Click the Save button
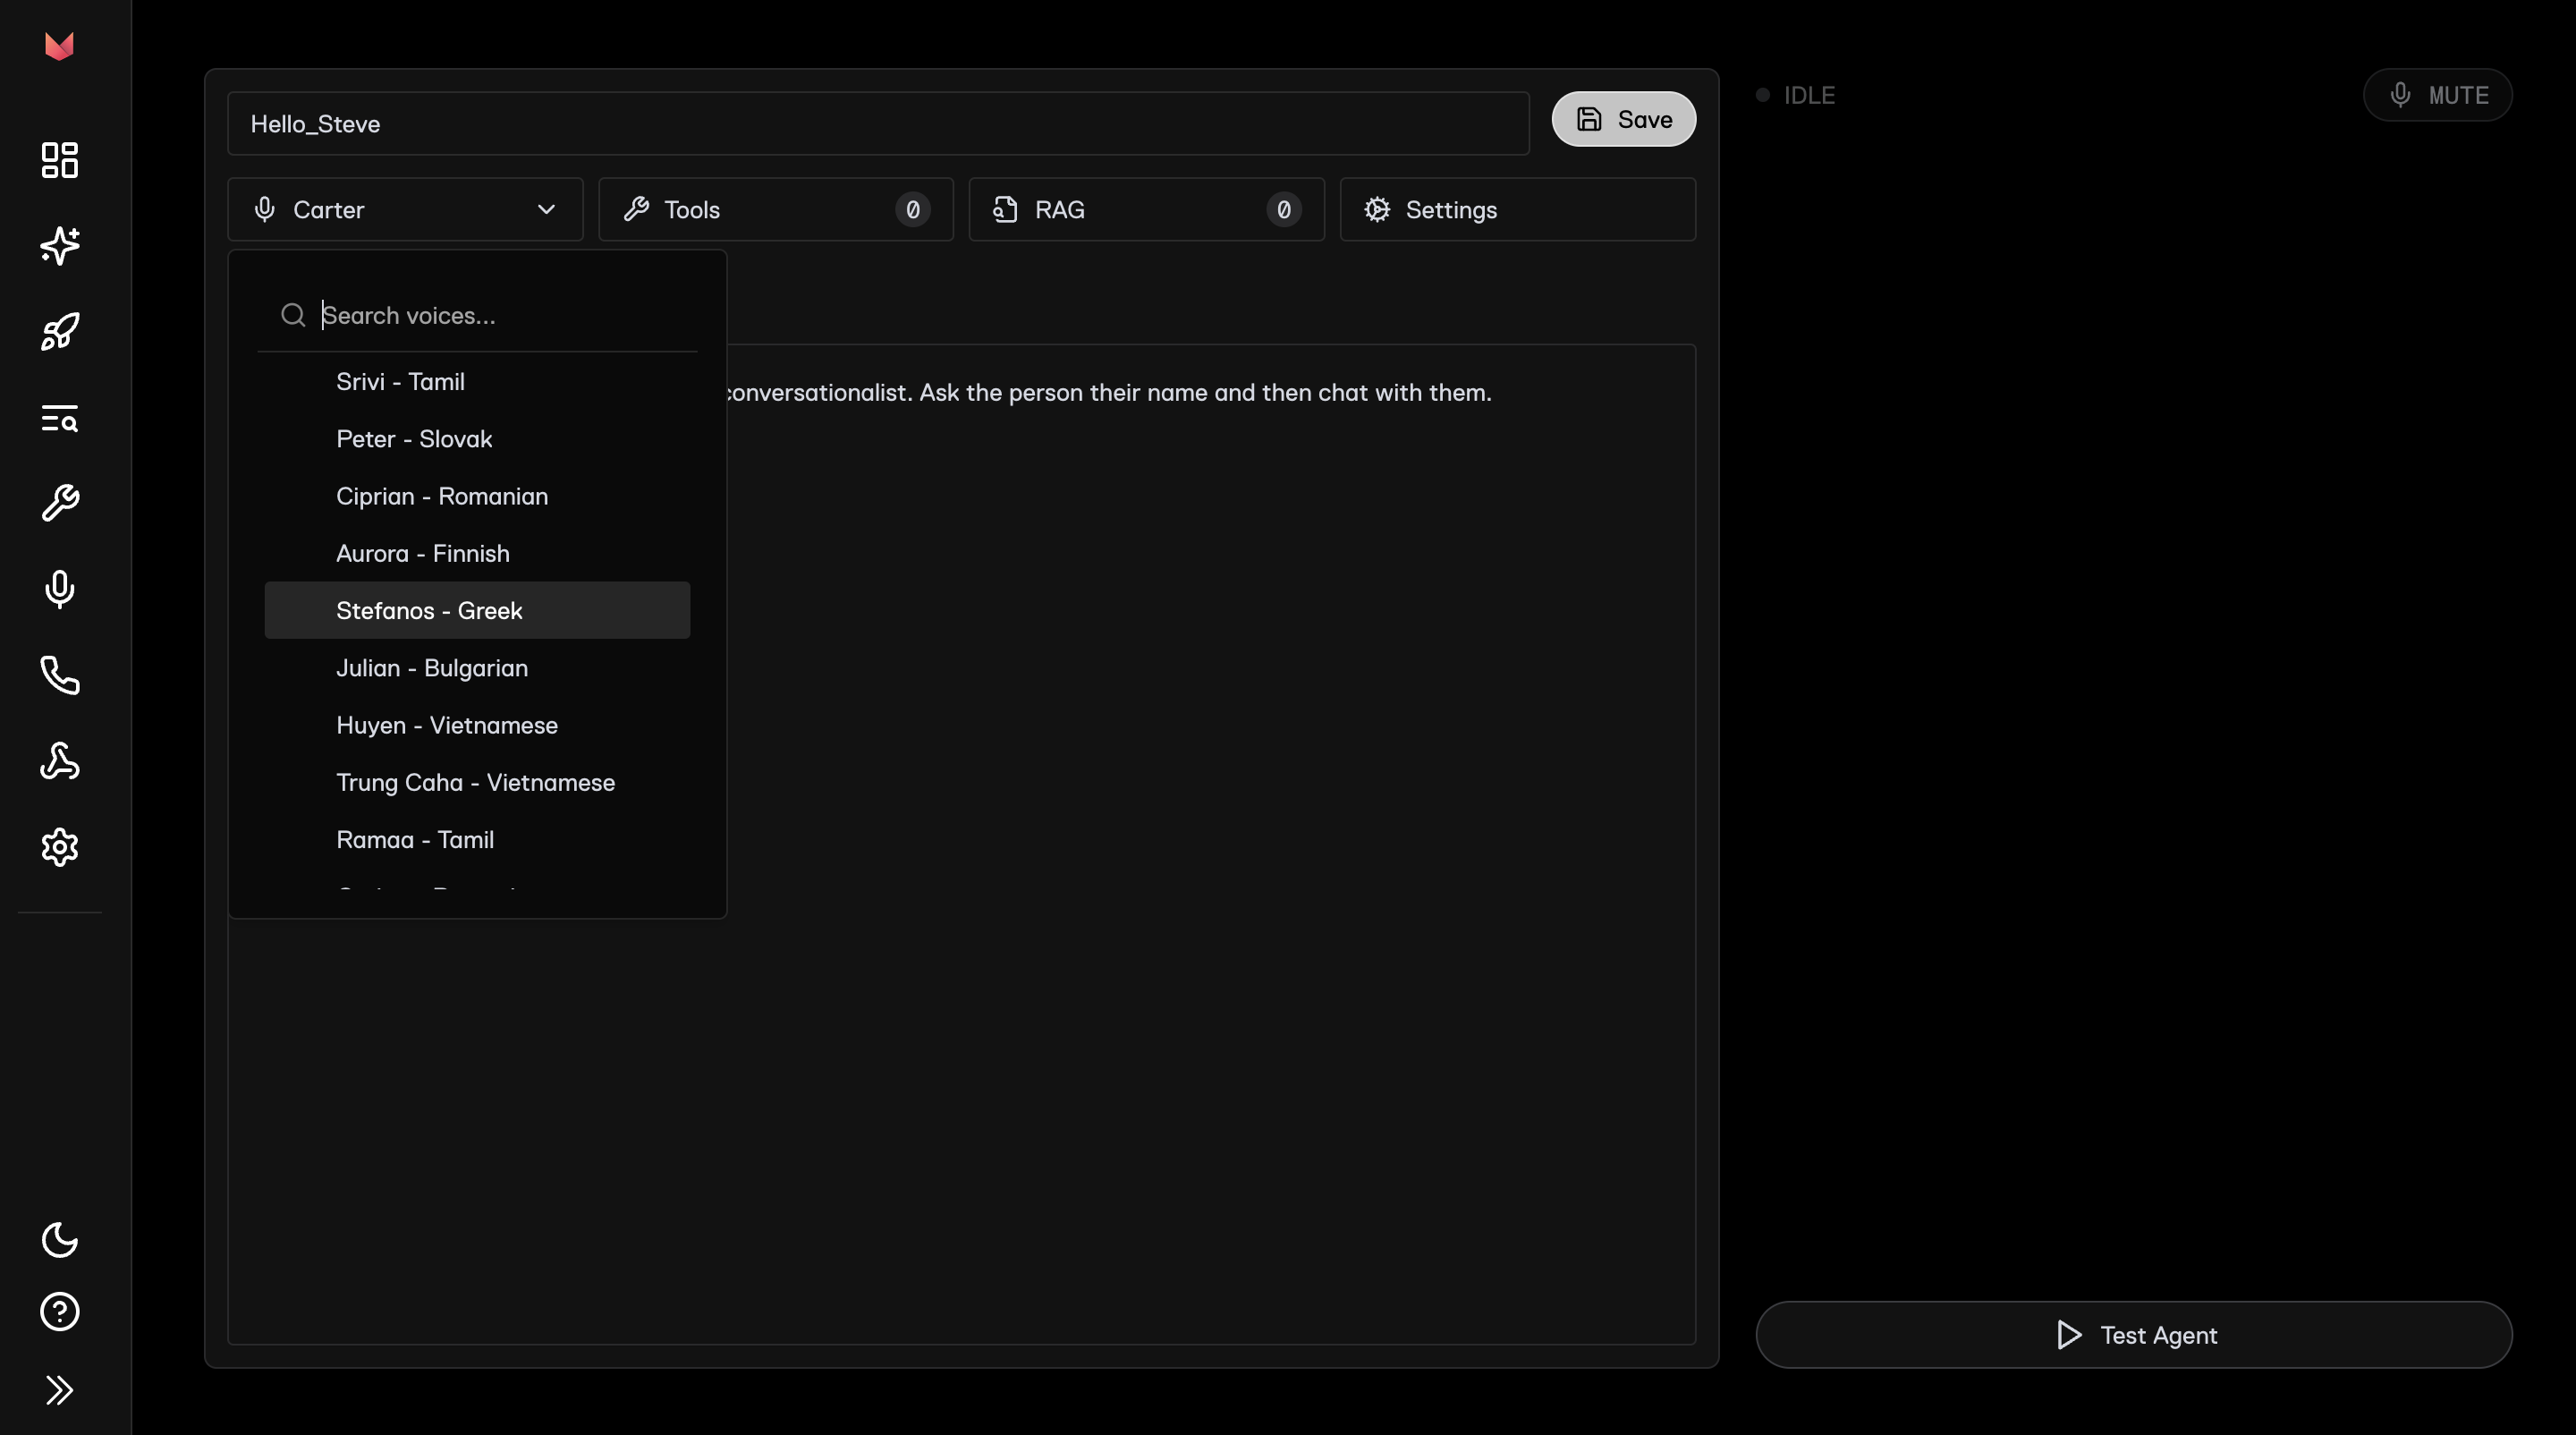 coord(1623,120)
